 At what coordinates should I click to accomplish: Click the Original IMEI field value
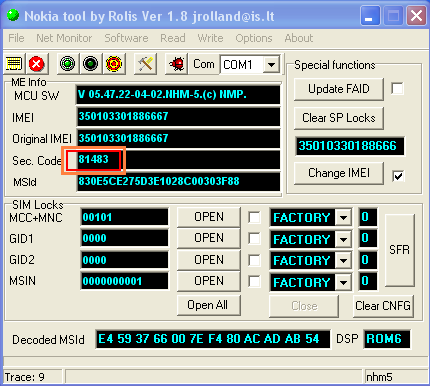pyautogui.click(x=178, y=139)
